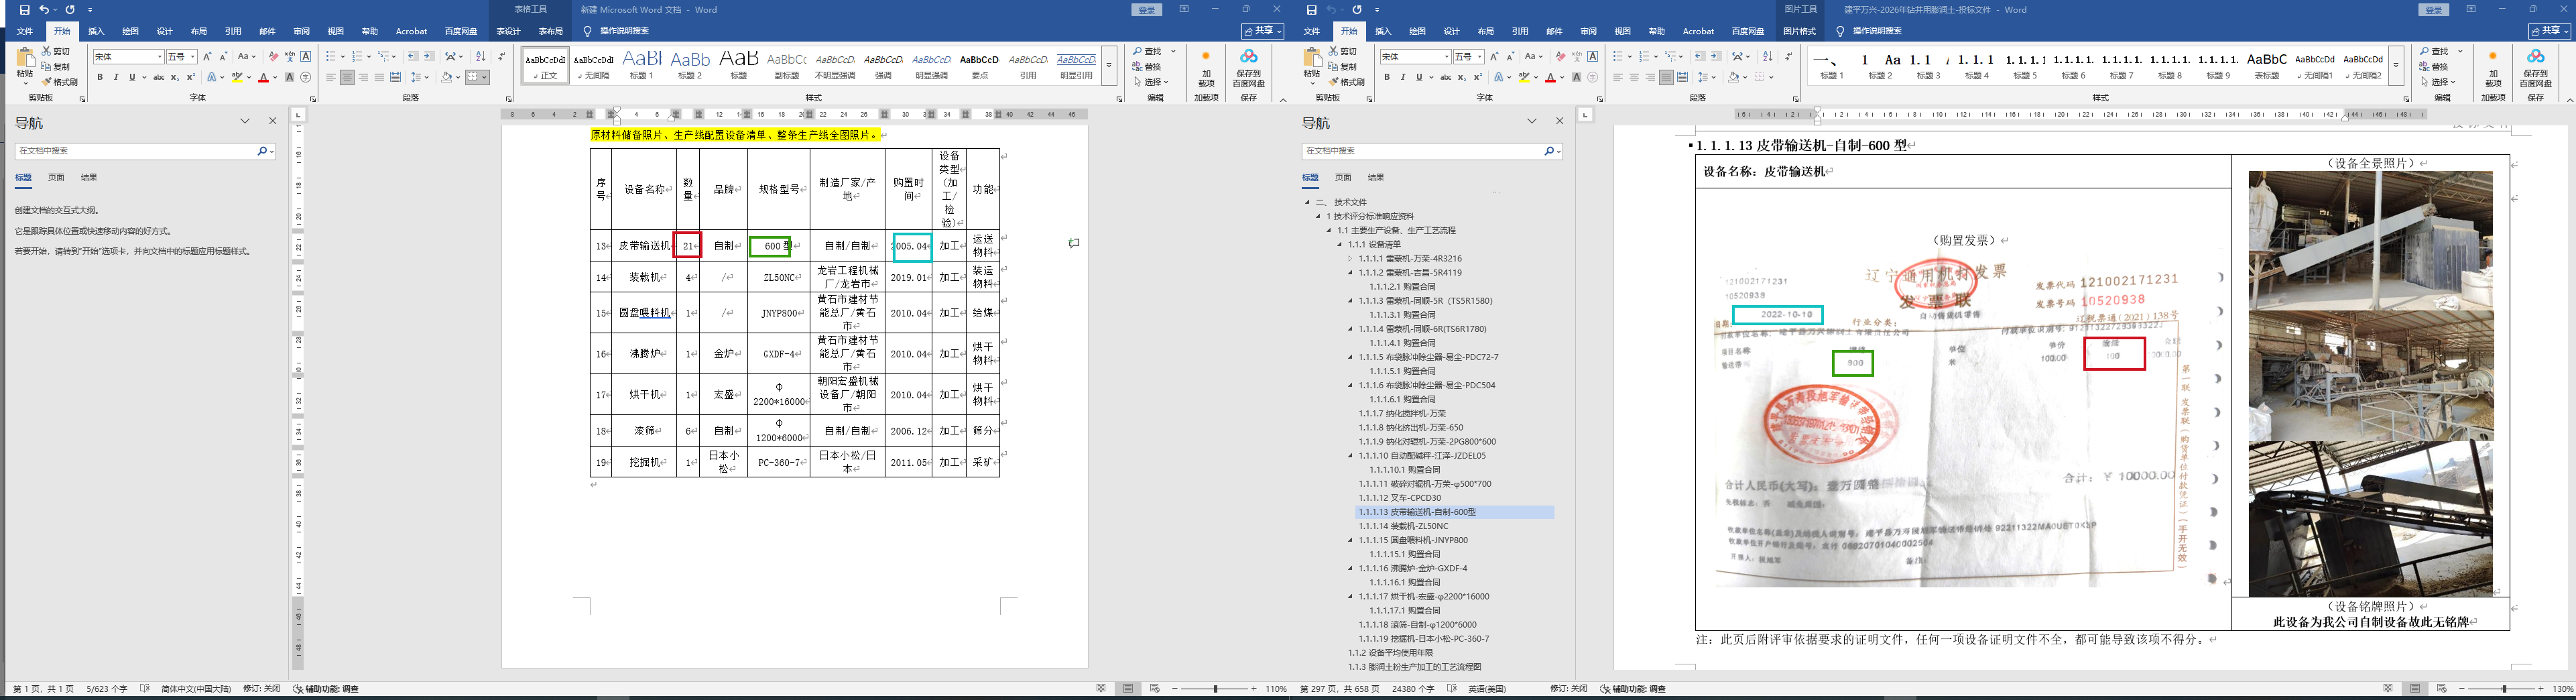Sort content in 新建 Microsoft Word 文档 window
Image resolution: width=2576 pixels, height=700 pixels.
click(x=481, y=57)
